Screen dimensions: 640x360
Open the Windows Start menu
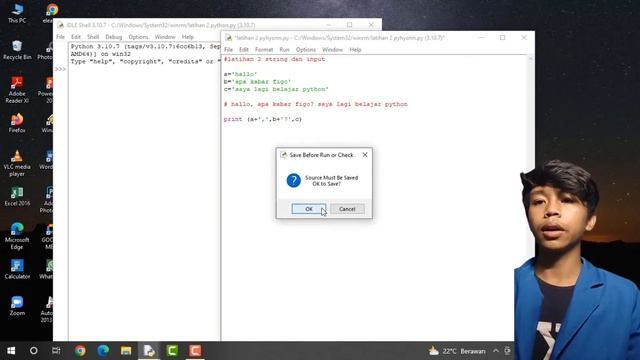[11, 351]
